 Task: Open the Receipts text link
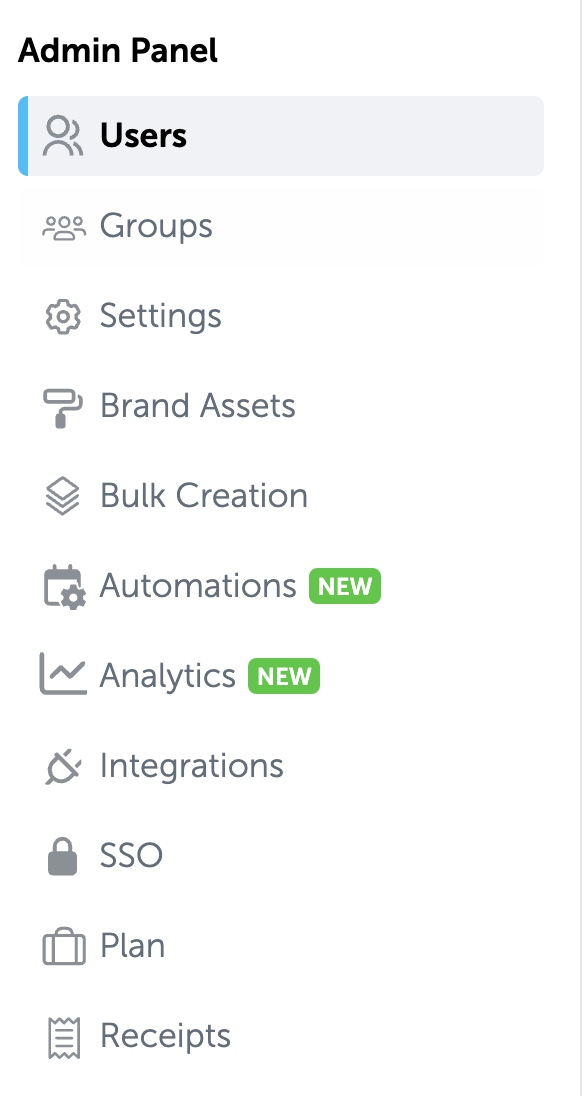(x=166, y=1037)
